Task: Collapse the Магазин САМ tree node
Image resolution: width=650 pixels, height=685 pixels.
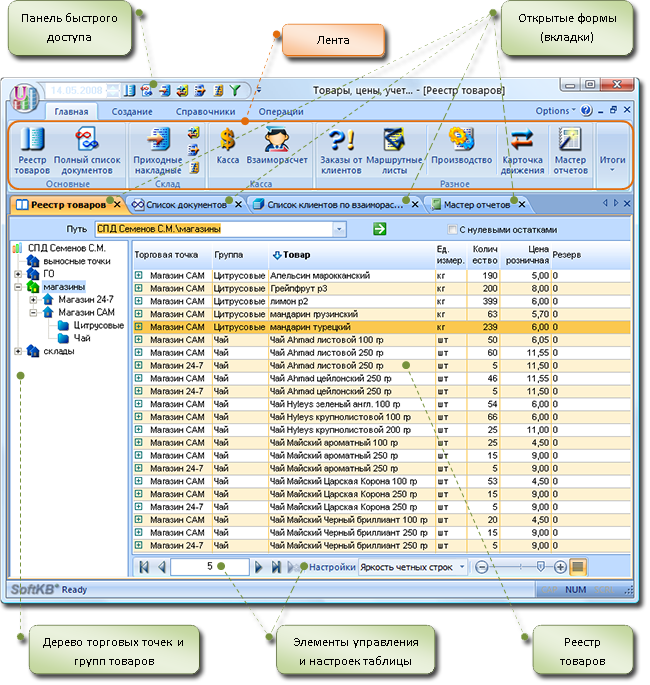Action: tap(33, 312)
